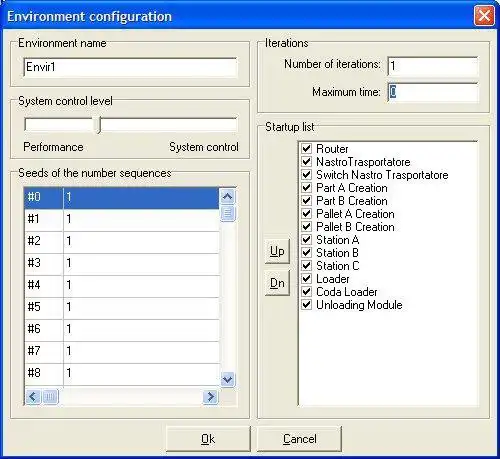Select seed row #3
500x459 pixels.
click(x=122, y=264)
